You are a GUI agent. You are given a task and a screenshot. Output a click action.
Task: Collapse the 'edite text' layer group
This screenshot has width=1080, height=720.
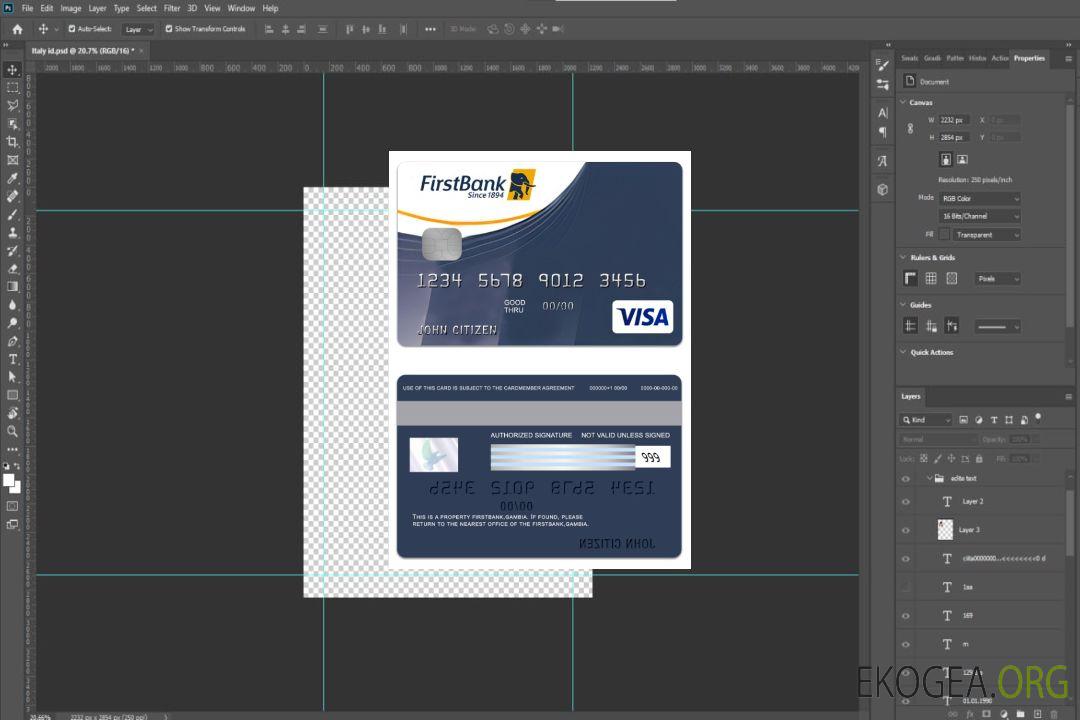(x=929, y=478)
